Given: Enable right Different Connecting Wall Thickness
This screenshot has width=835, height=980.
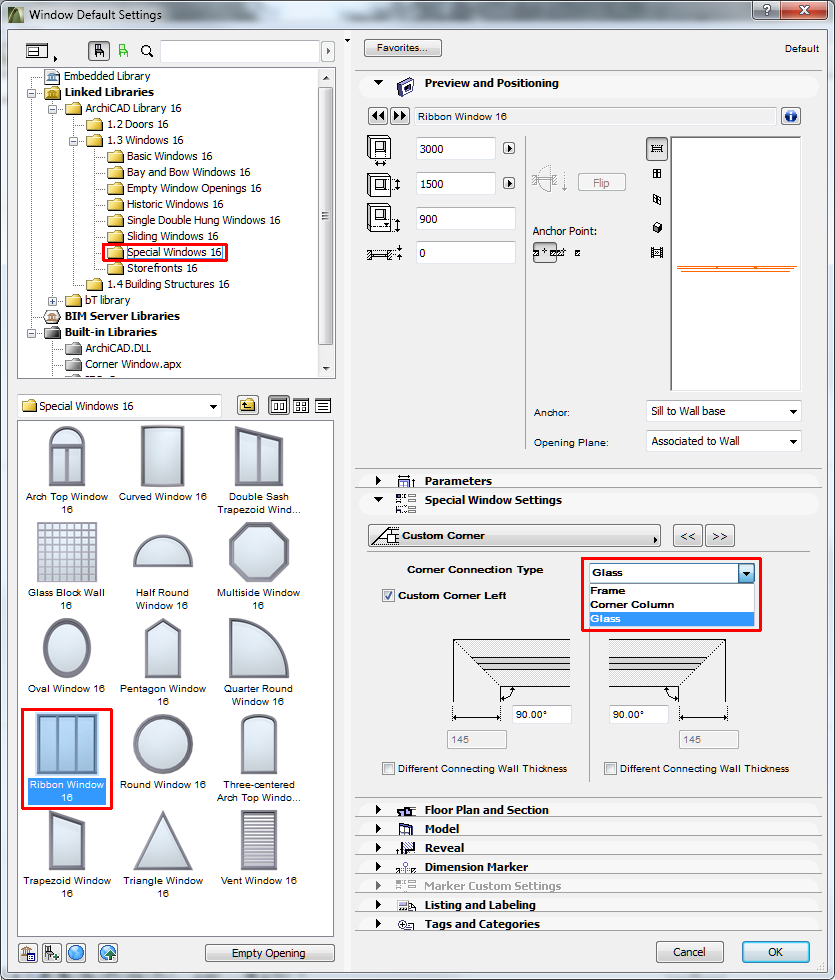Looking at the screenshot, I should pyautogui.click(x=611, y=768).
